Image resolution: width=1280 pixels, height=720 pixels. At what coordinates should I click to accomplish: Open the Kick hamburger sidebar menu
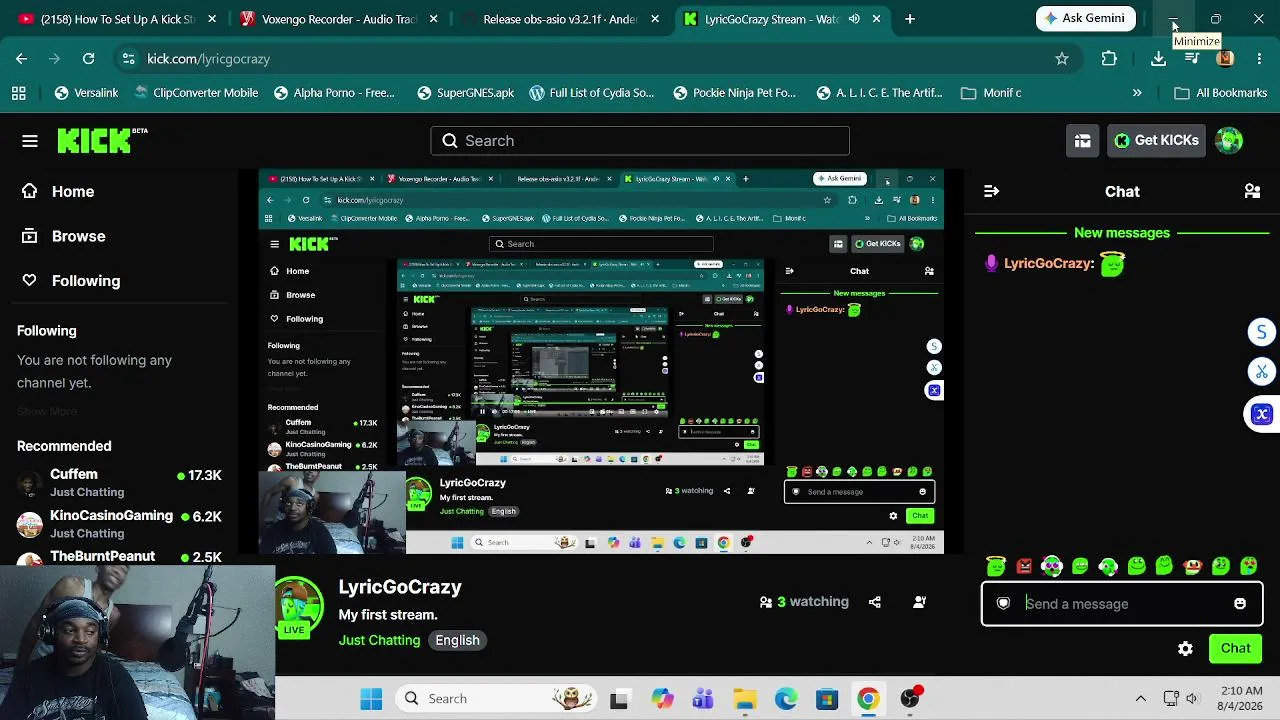[x=30, y=141]
